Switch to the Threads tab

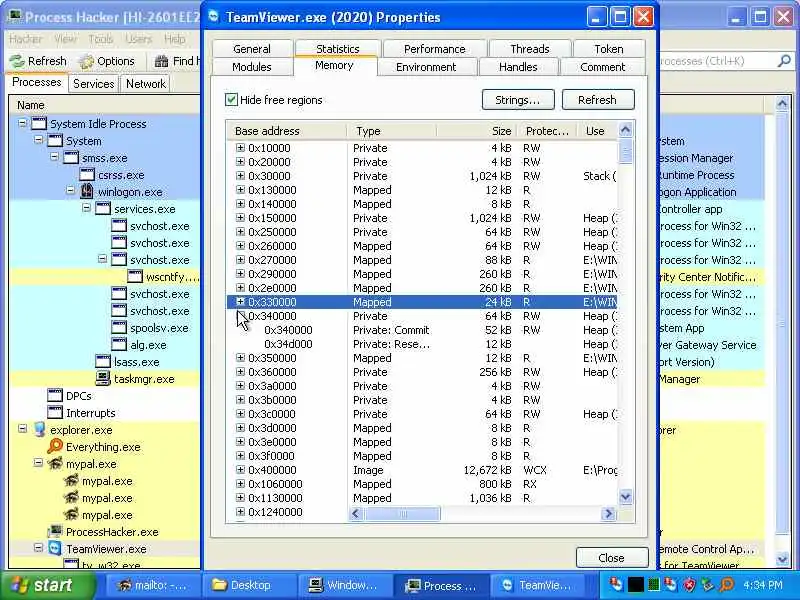(530, 49)
